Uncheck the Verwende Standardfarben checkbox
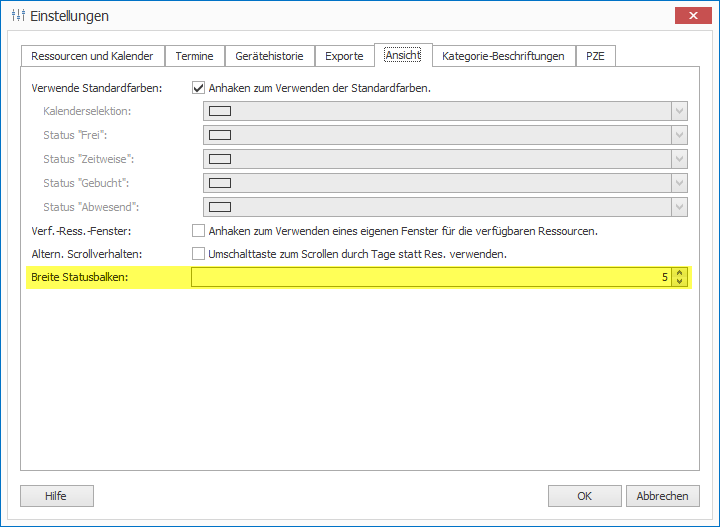This screenshot has height=527, width=720. [x=198, y=88]
